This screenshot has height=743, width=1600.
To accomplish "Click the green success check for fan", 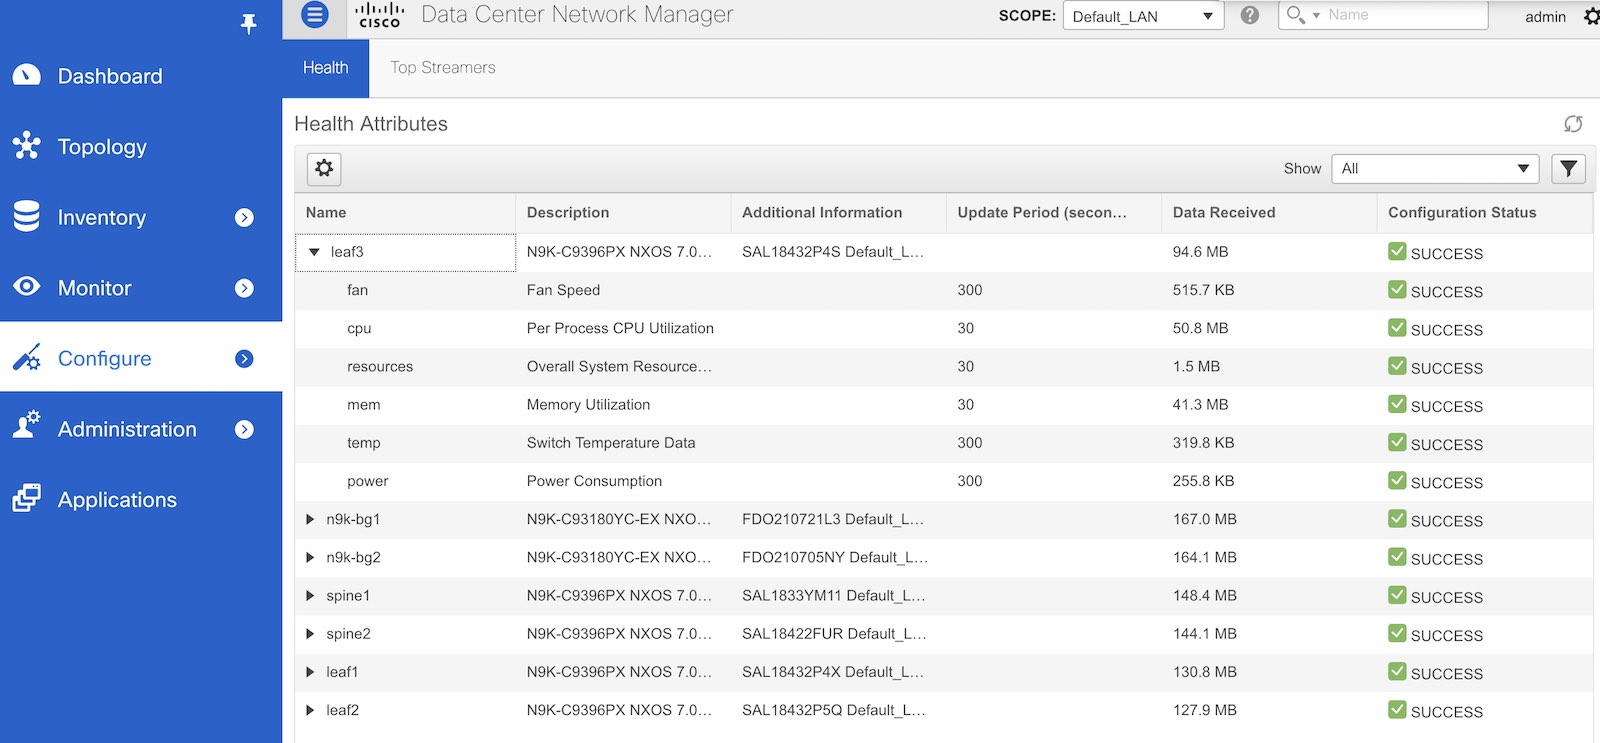I will (1397, 289).
